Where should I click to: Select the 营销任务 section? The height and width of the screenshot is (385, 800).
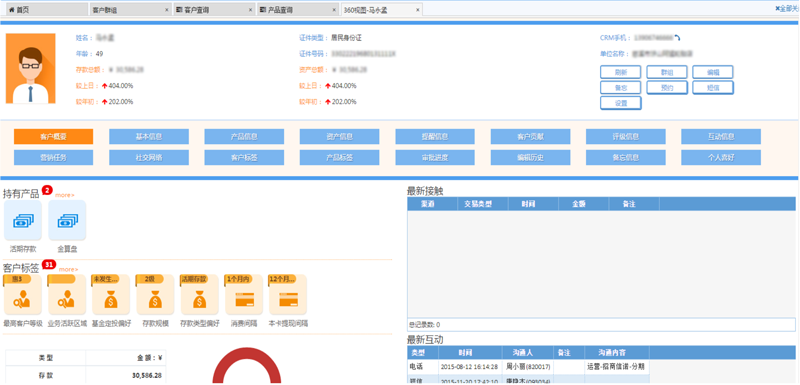coord(53,158)
